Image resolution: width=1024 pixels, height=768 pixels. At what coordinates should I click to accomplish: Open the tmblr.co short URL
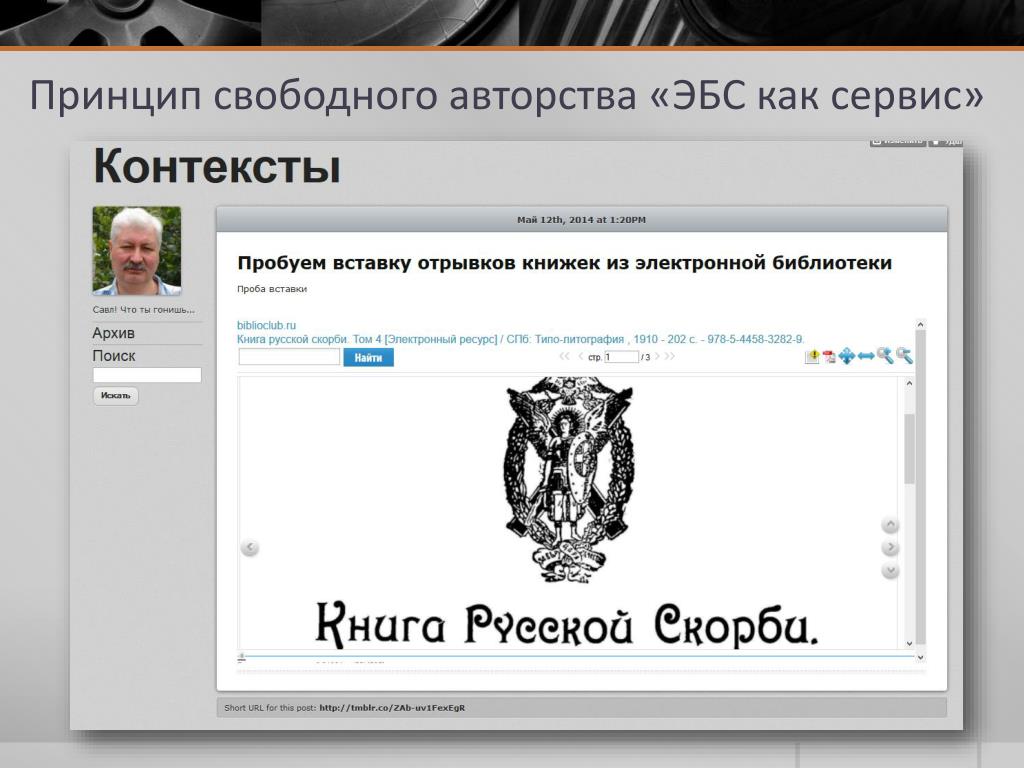(x=392, y=707)
